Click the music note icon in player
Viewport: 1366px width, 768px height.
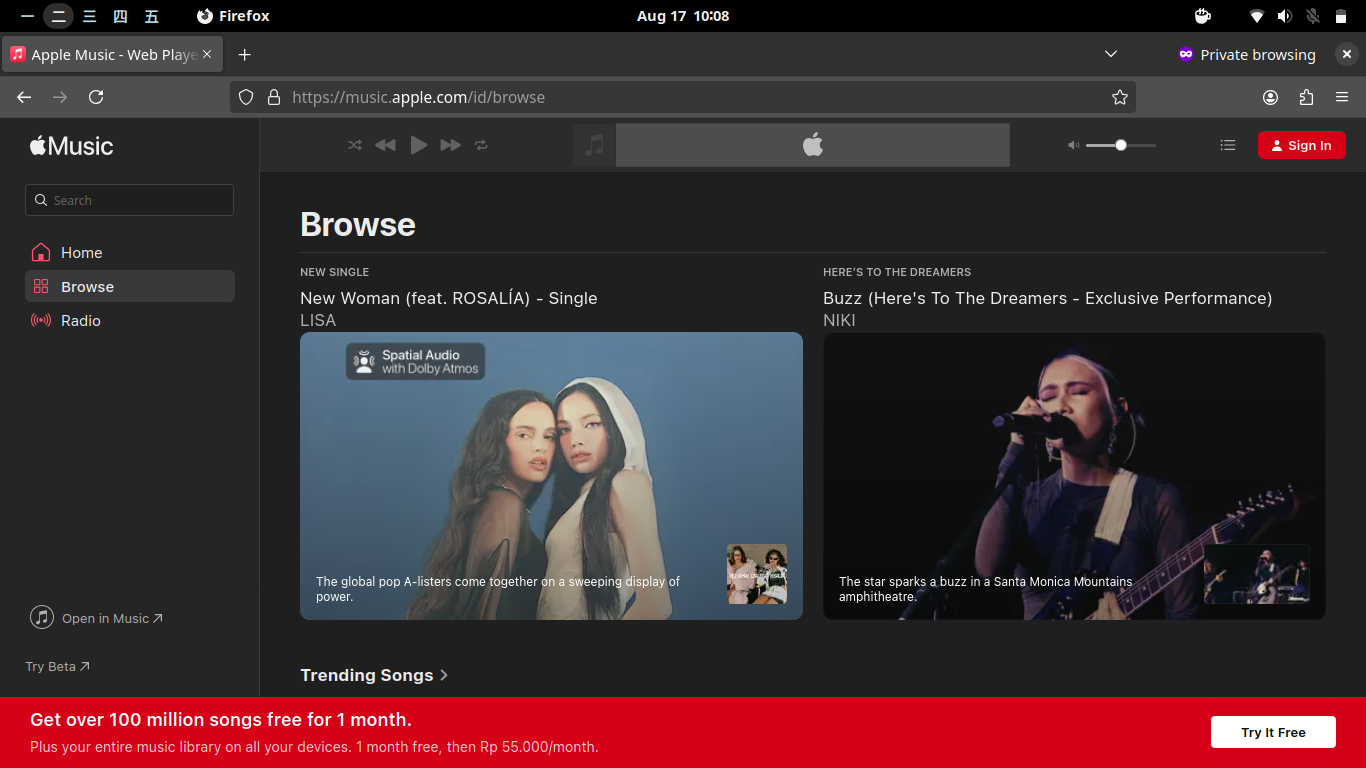click(594, 145)
